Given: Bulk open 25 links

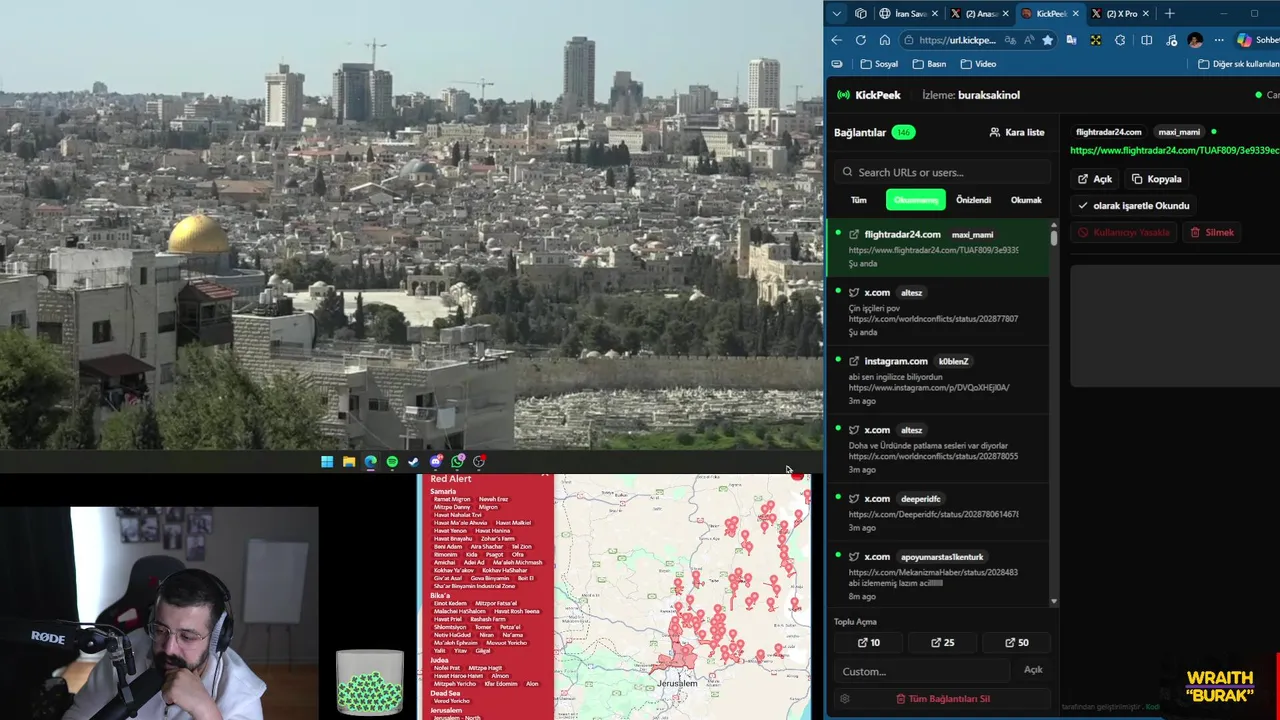Looking at the screenshot, I should (x=943, y=643).
